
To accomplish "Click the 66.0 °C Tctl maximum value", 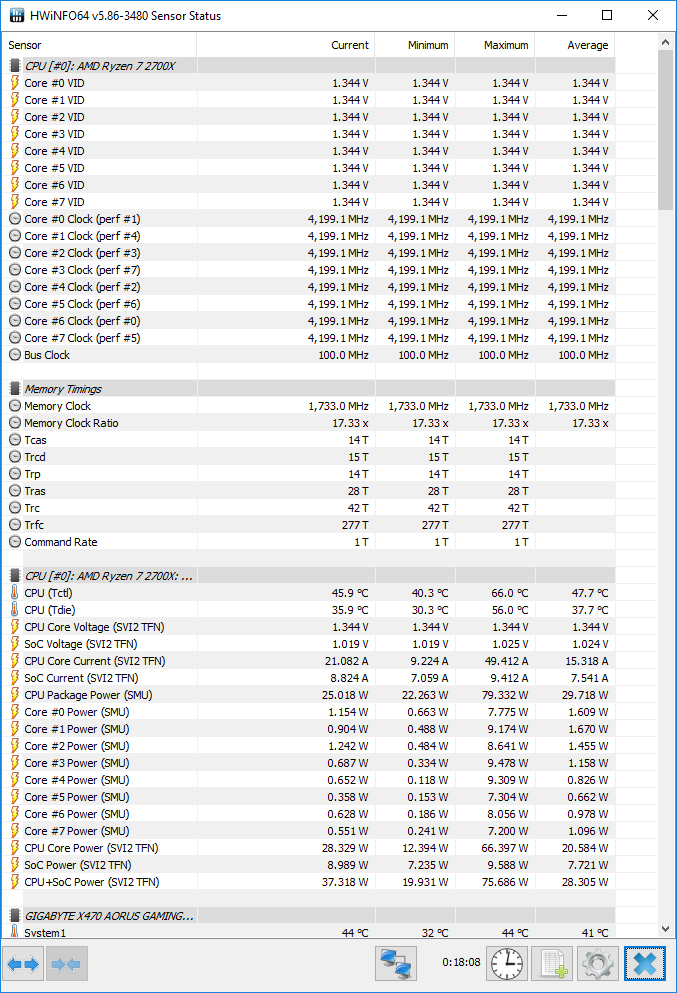I will (x=510, y=593).
